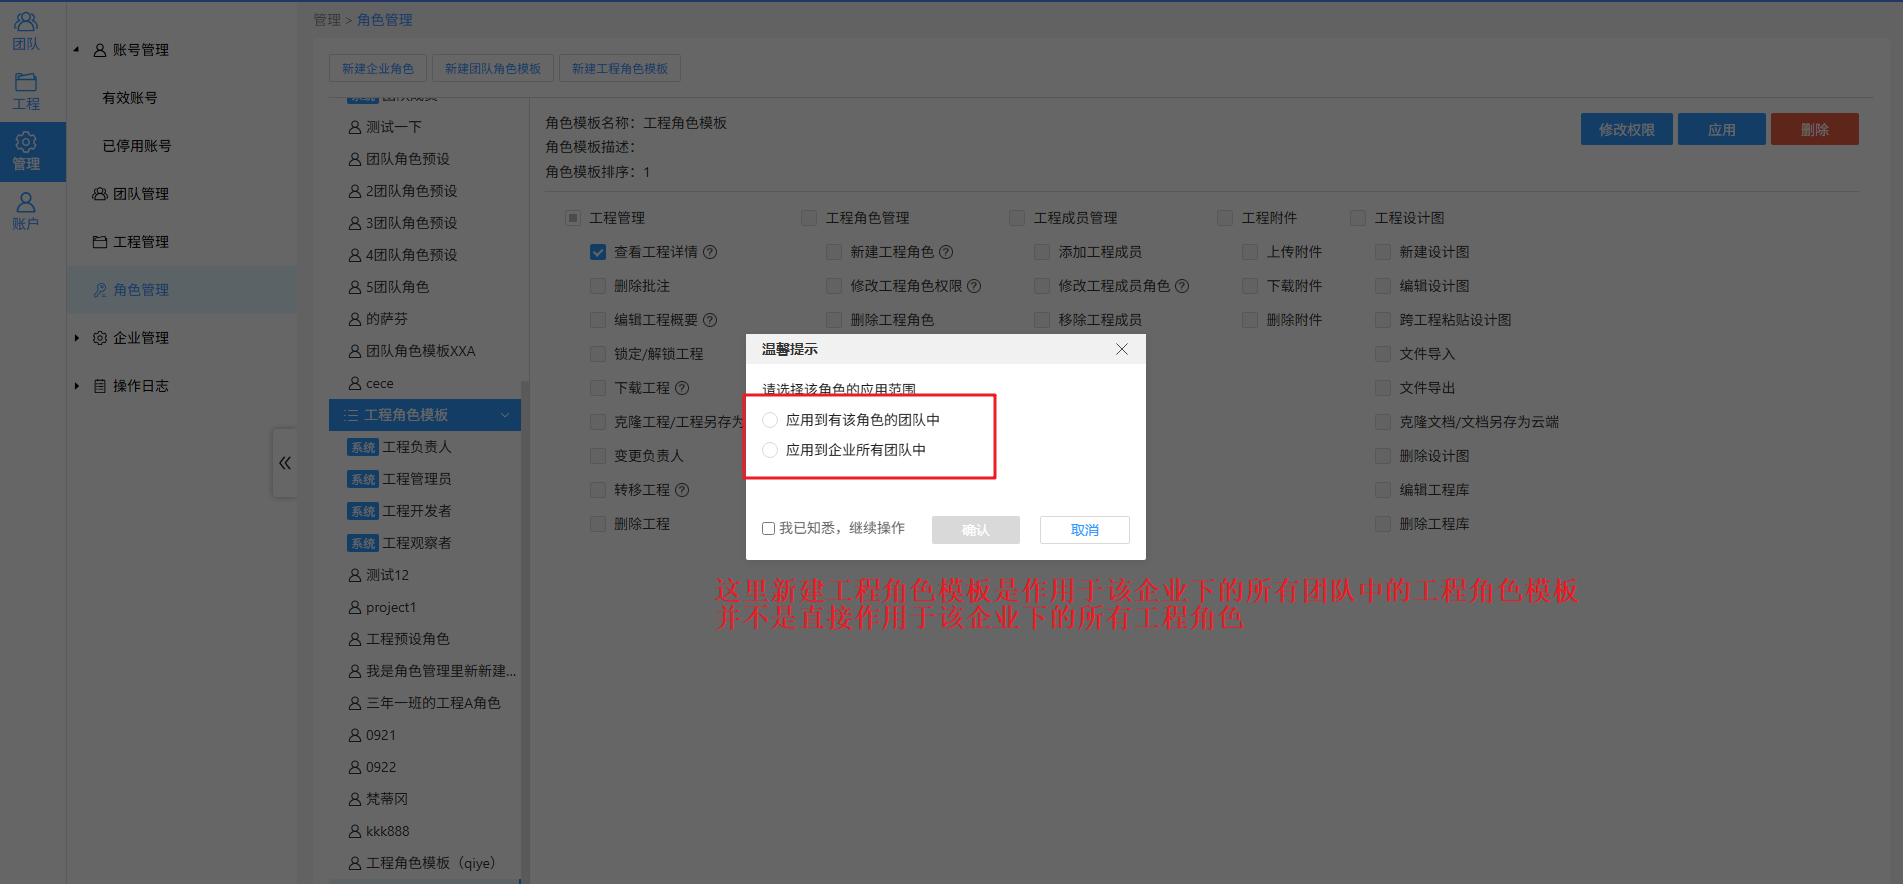1903x884 pixels.
Task: Show help tooltip for 编辑工程概要
Action: click(710, 320)
